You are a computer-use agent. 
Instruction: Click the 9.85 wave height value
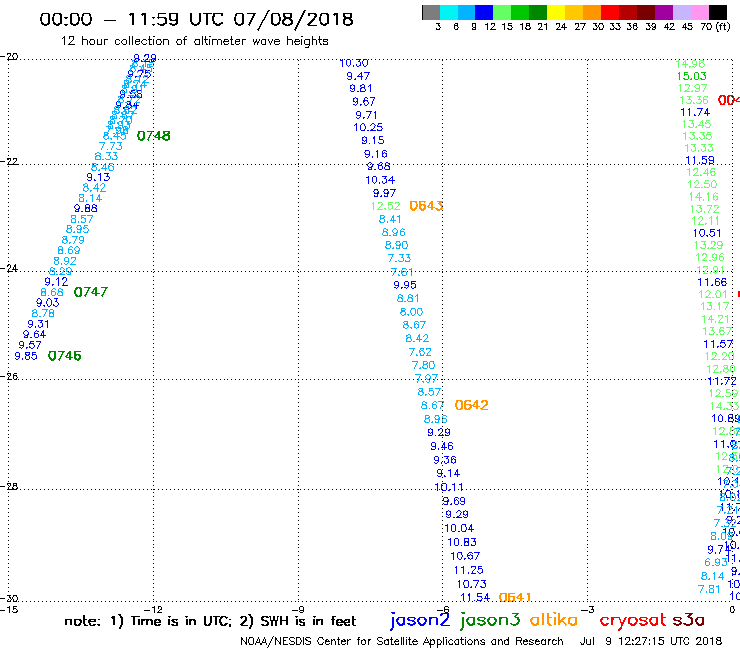tap(26, 356)
